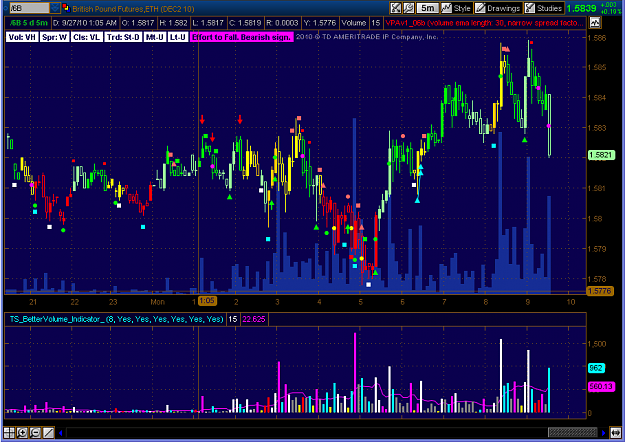The height and width of the screenshot is (442, 625).
Task: Click the C: 1.5819 close value
Action: [245, 23]
